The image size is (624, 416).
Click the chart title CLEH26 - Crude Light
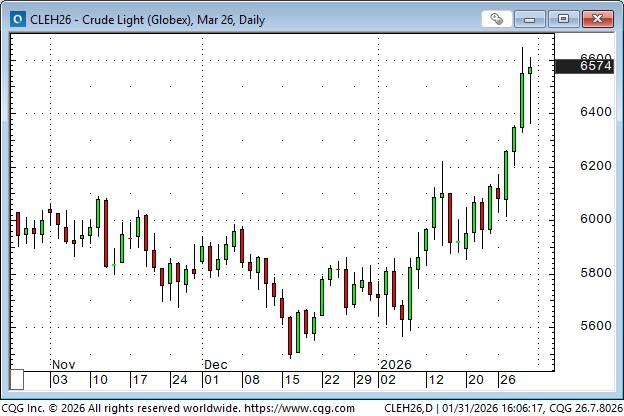click(150, 18)
